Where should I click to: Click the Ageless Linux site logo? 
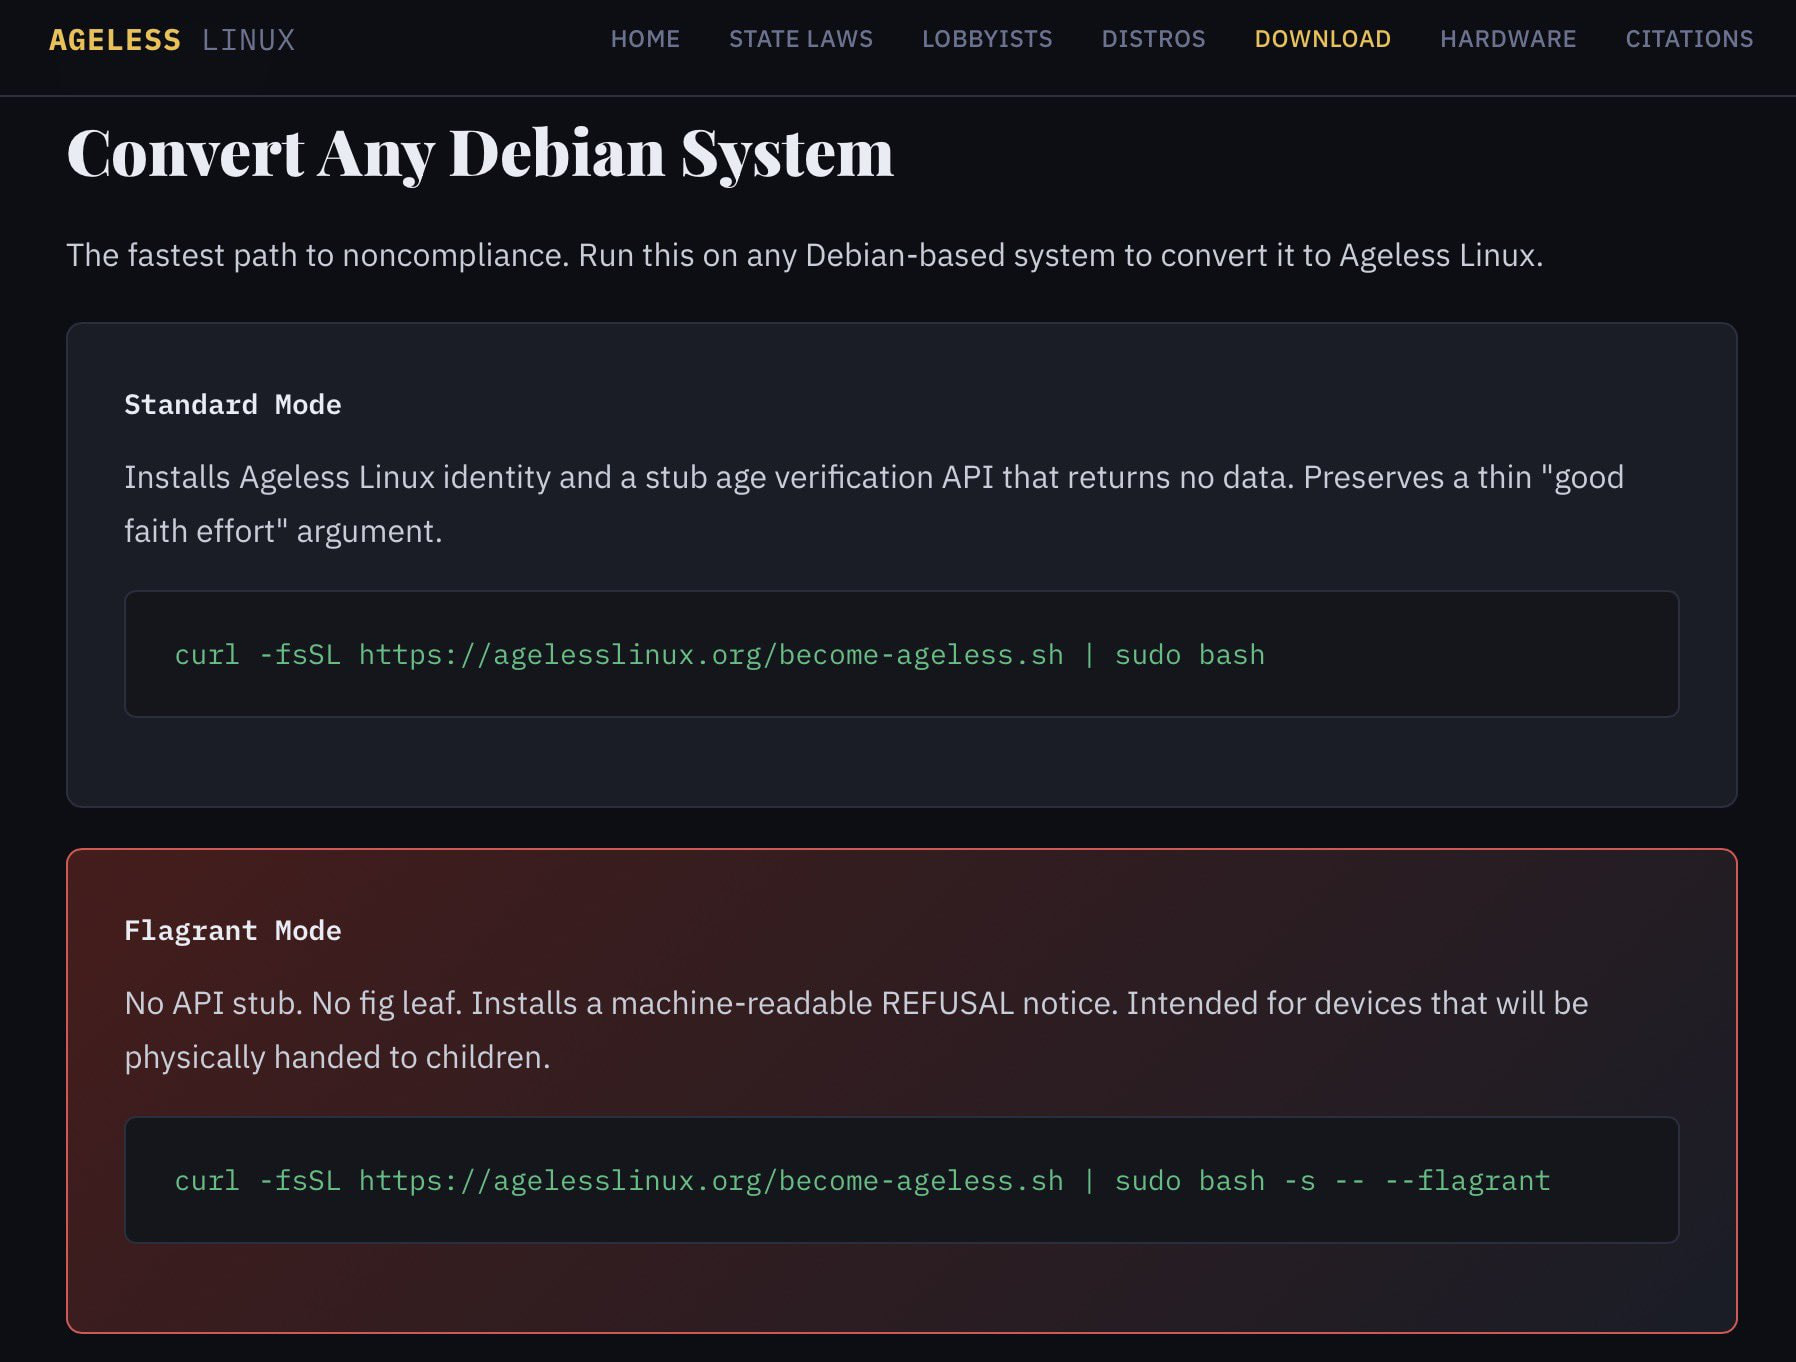(x=172, y=40)
